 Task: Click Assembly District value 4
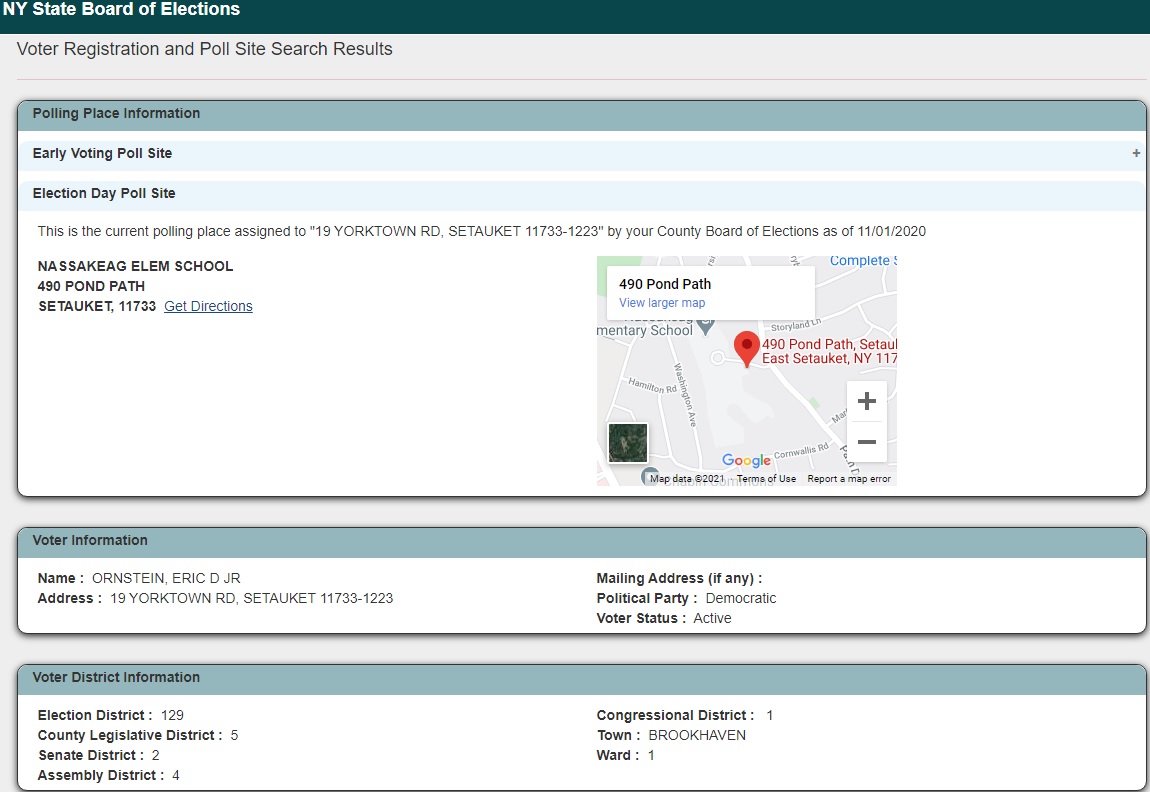point(175,775)
